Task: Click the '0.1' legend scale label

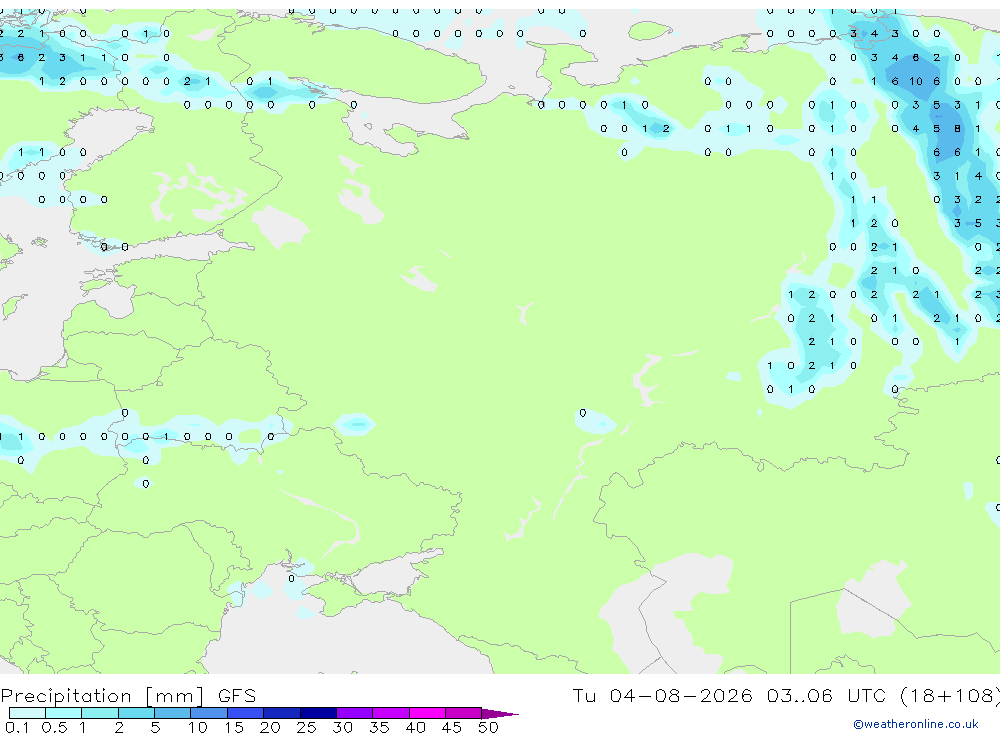Action: pos(17,727)
